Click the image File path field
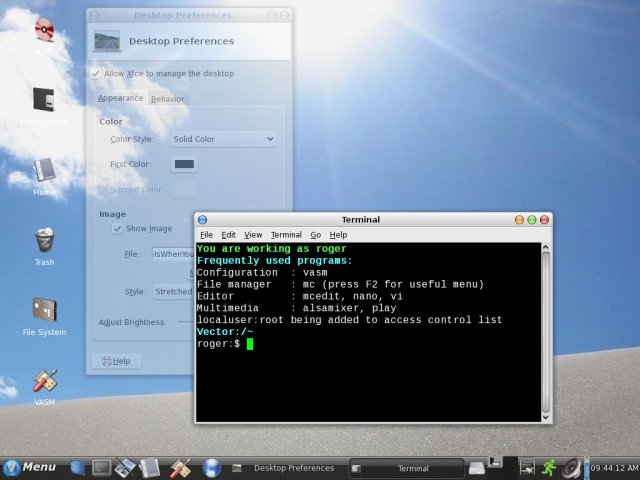 [x=172, y=255]
